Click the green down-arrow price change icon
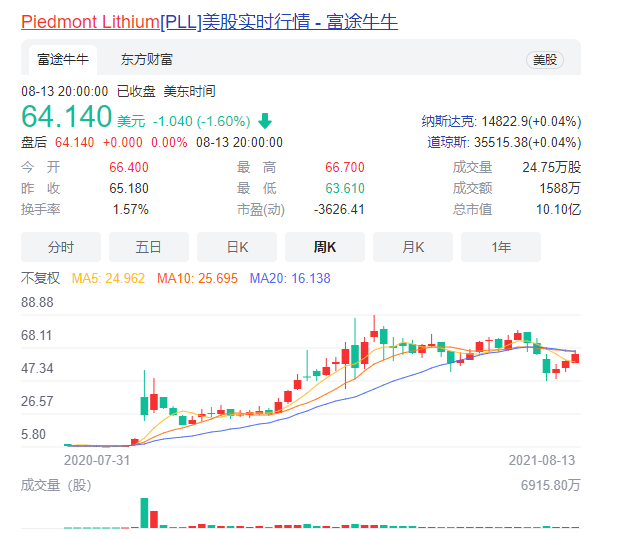The image size is (622, 540). 265,121
